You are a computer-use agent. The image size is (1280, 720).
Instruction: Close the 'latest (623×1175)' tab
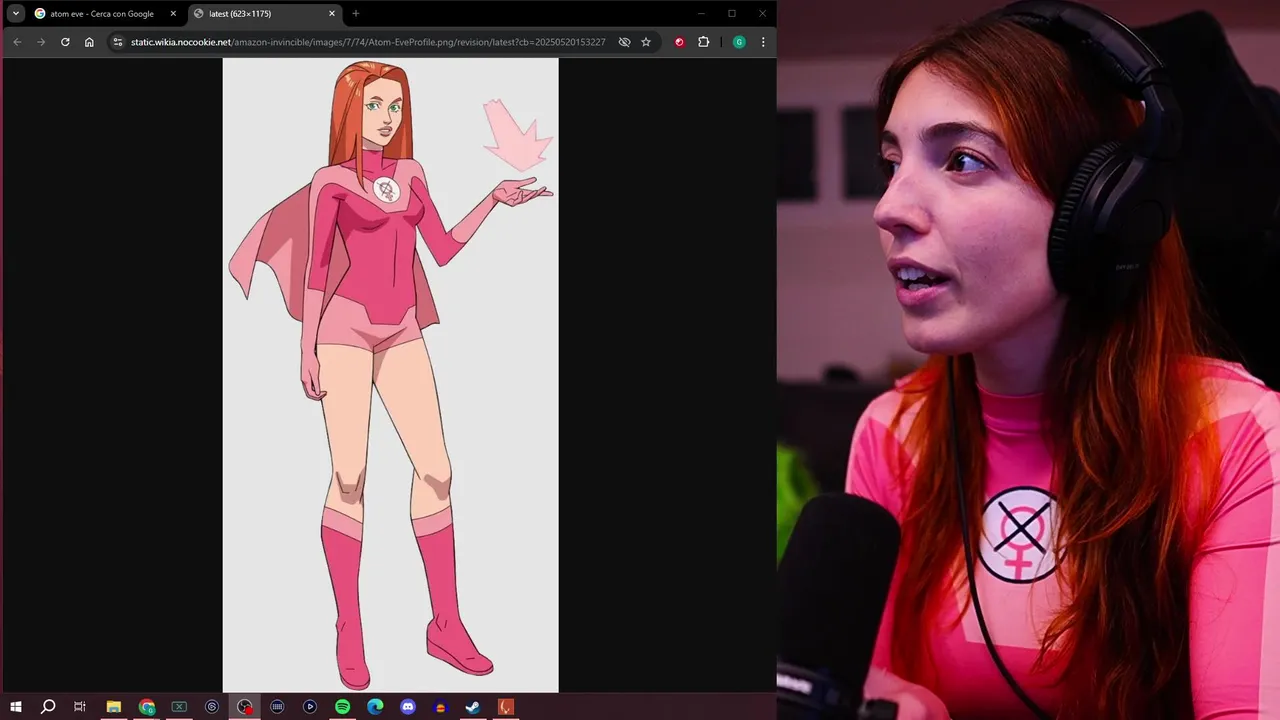(x=332, y=14)
